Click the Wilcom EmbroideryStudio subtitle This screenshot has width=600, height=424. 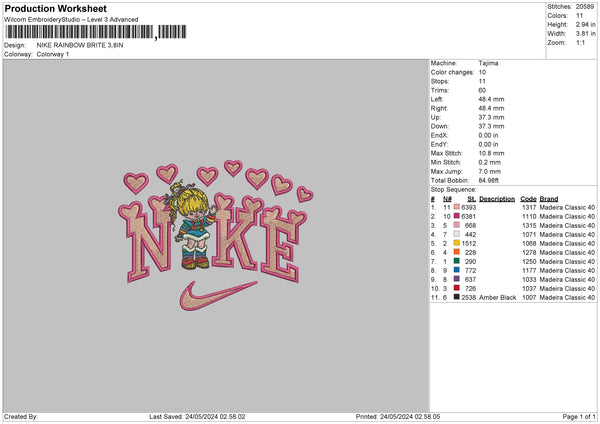(71, 20)
